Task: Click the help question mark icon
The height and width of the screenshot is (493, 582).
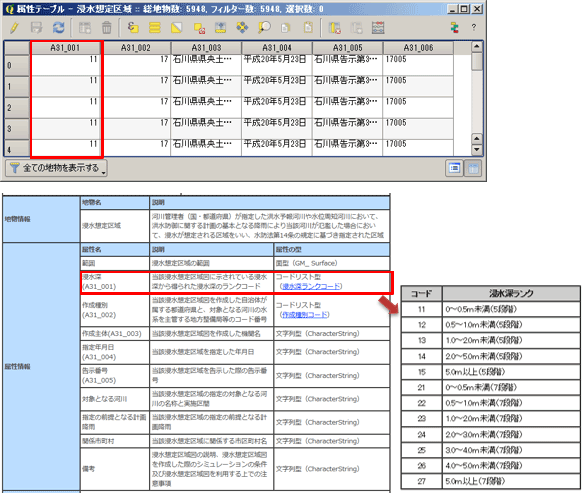Action: (x=474, y=27)
